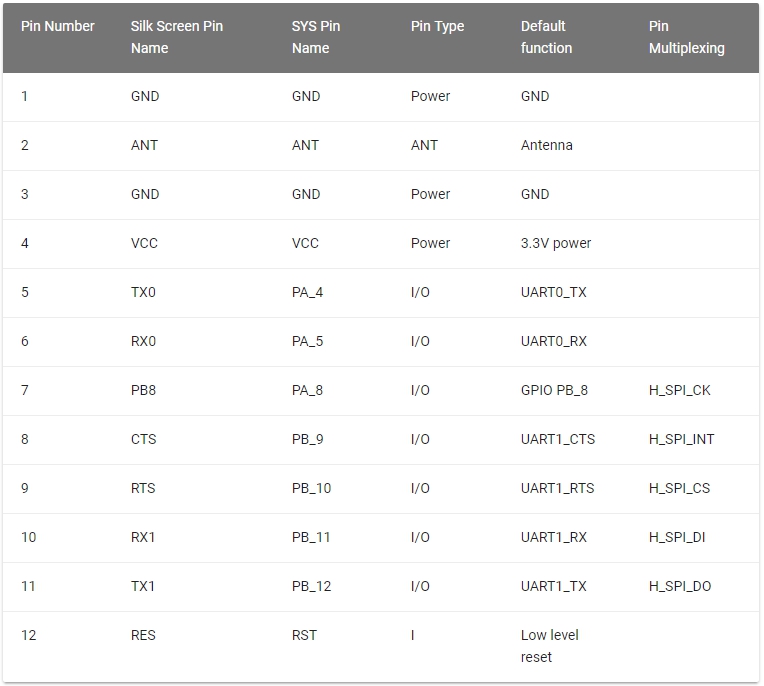This screenshot has height=686, width=764.
Task: Select the Antenna default function cell
Action: click(x=547, y=145)
